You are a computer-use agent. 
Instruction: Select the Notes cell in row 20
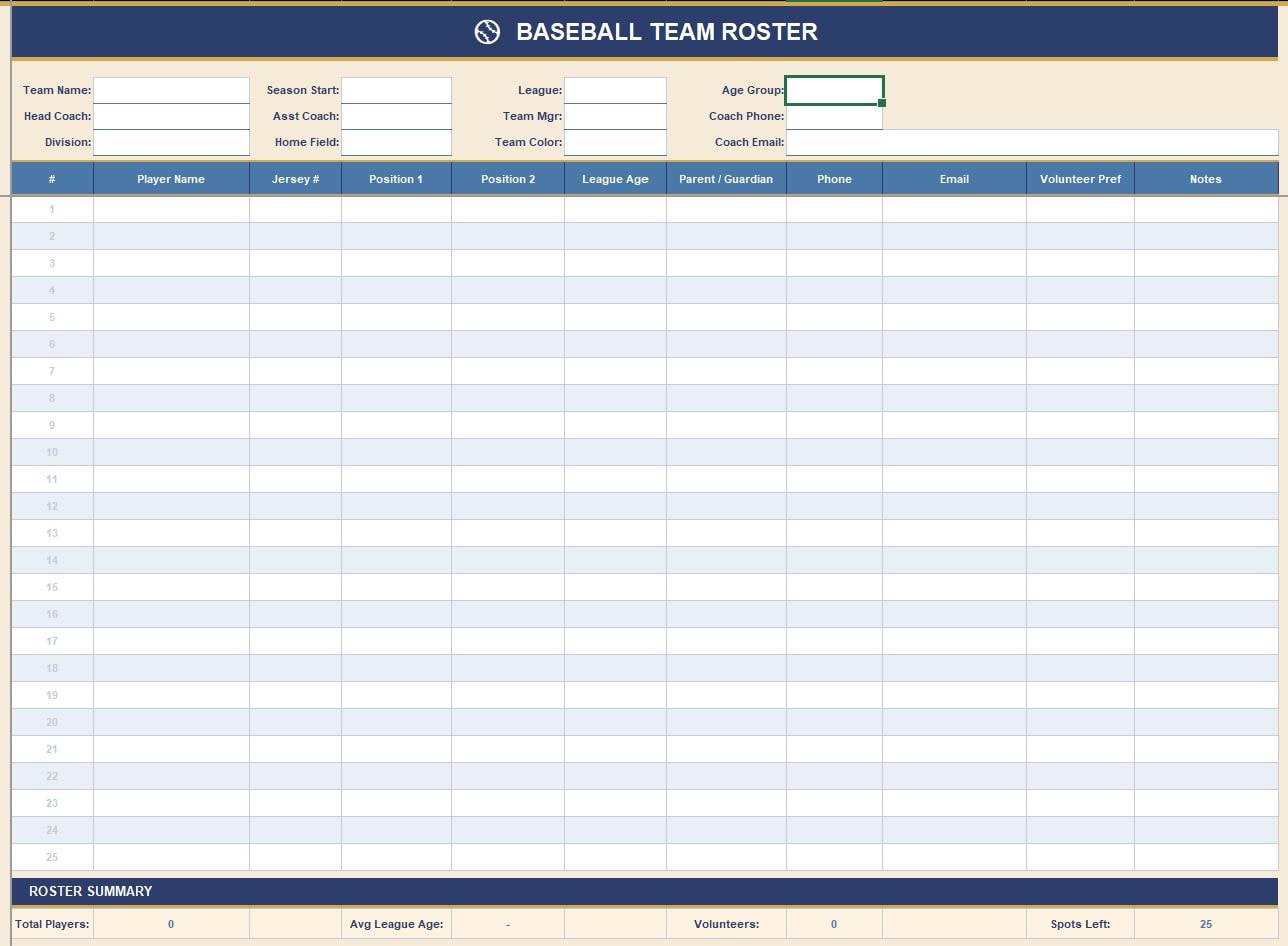click(x=1206, y=722)
